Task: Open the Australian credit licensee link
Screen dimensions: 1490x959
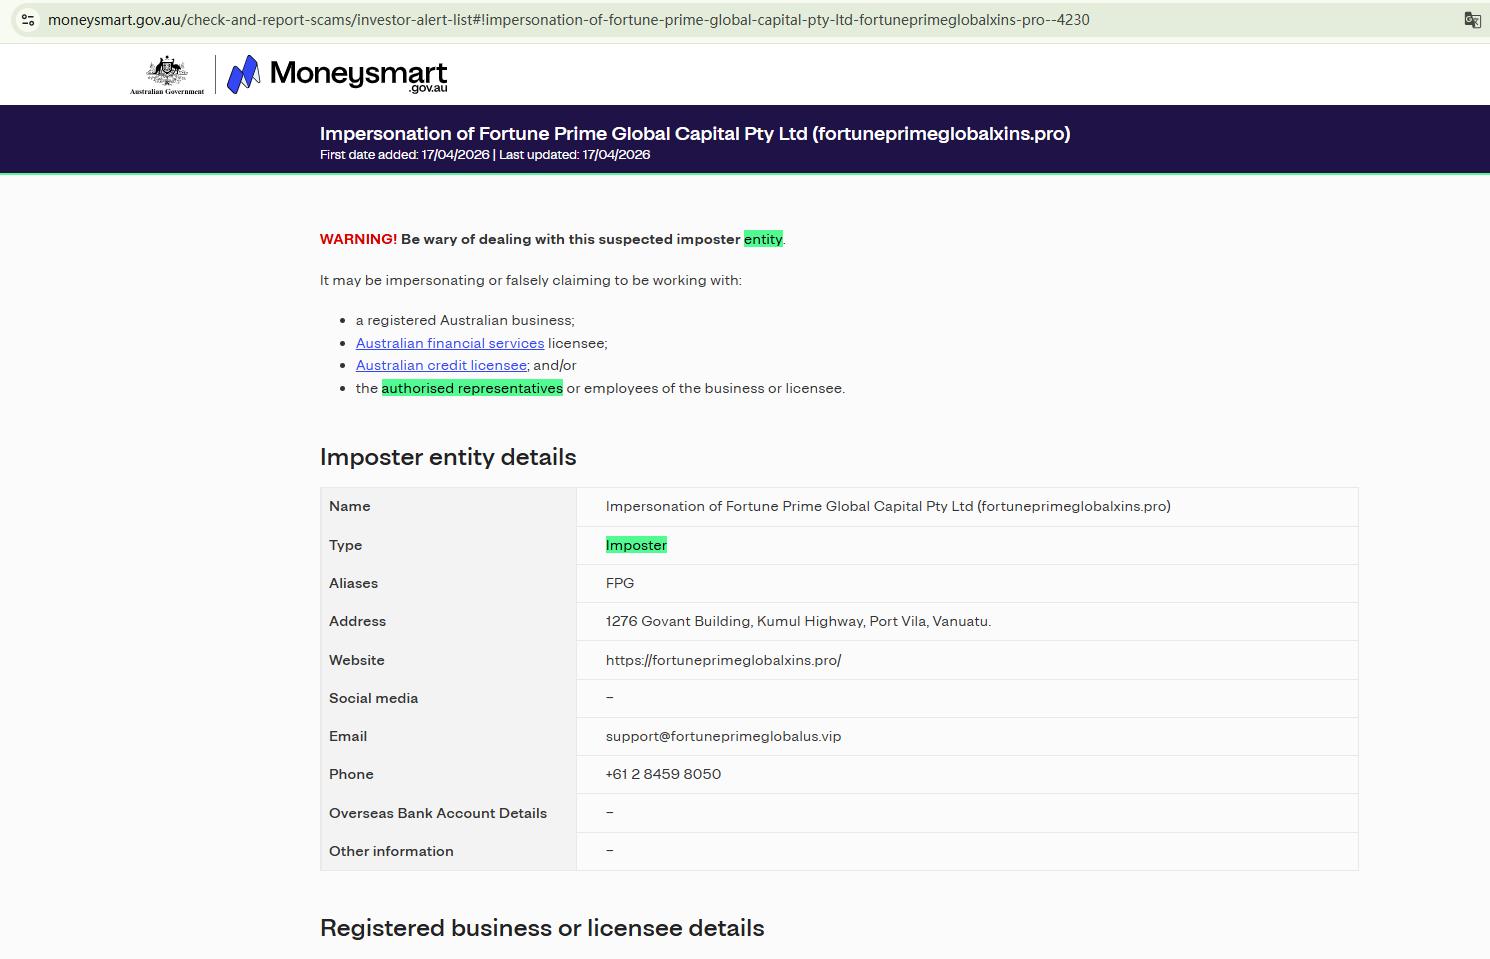Action: (x=441, y=365)
